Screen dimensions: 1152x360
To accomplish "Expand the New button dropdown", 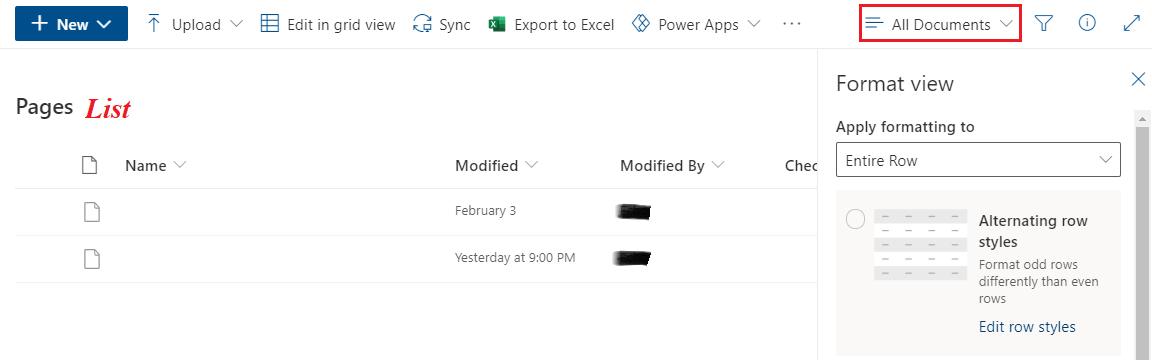I will (x=71, y=24).
